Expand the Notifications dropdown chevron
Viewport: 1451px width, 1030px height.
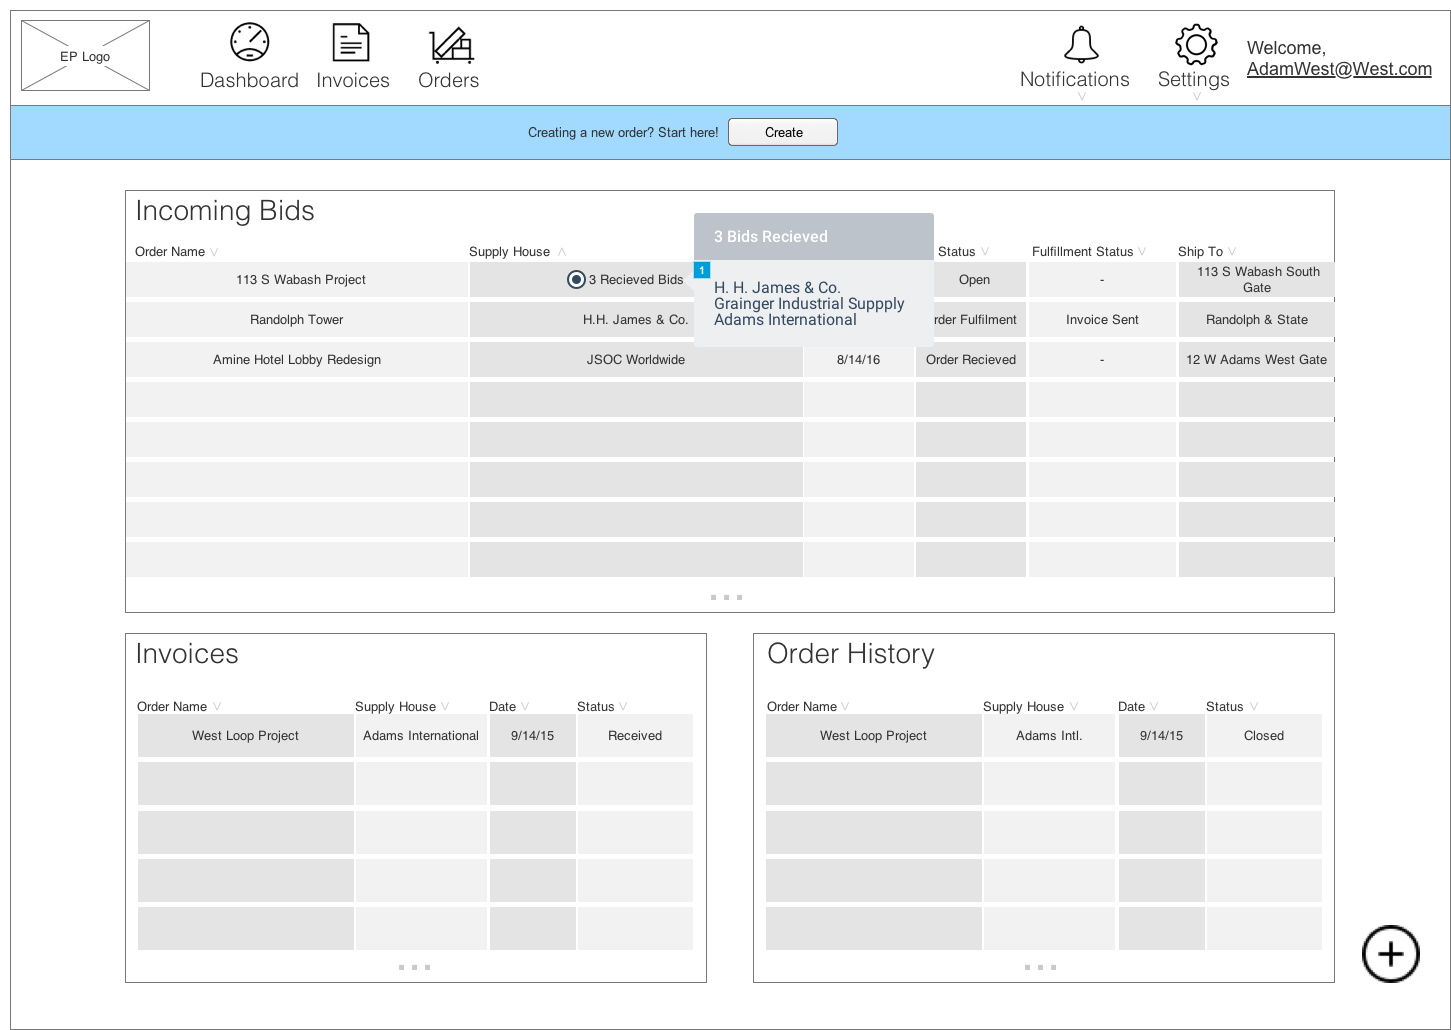(1081, 97)
